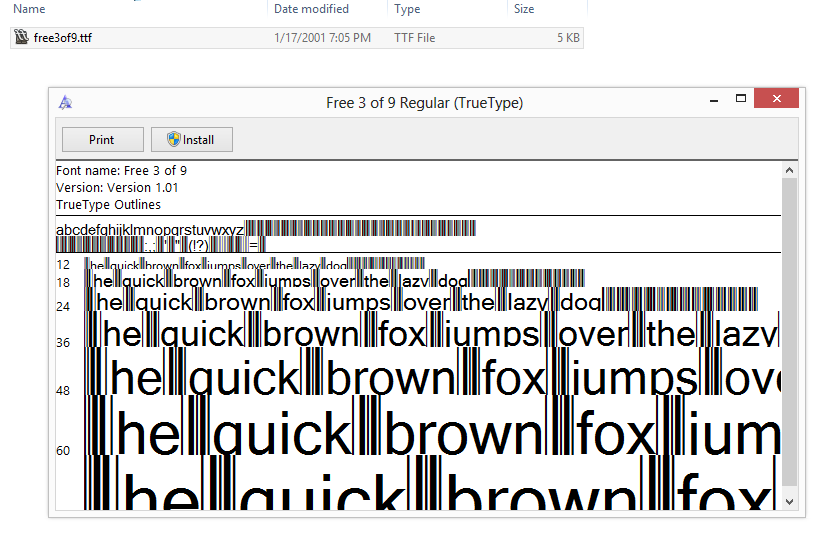Click the '1/17/2001 7:05 PM' date cell
Viewport: 824px width, 535px height.
tap(322, 38)
